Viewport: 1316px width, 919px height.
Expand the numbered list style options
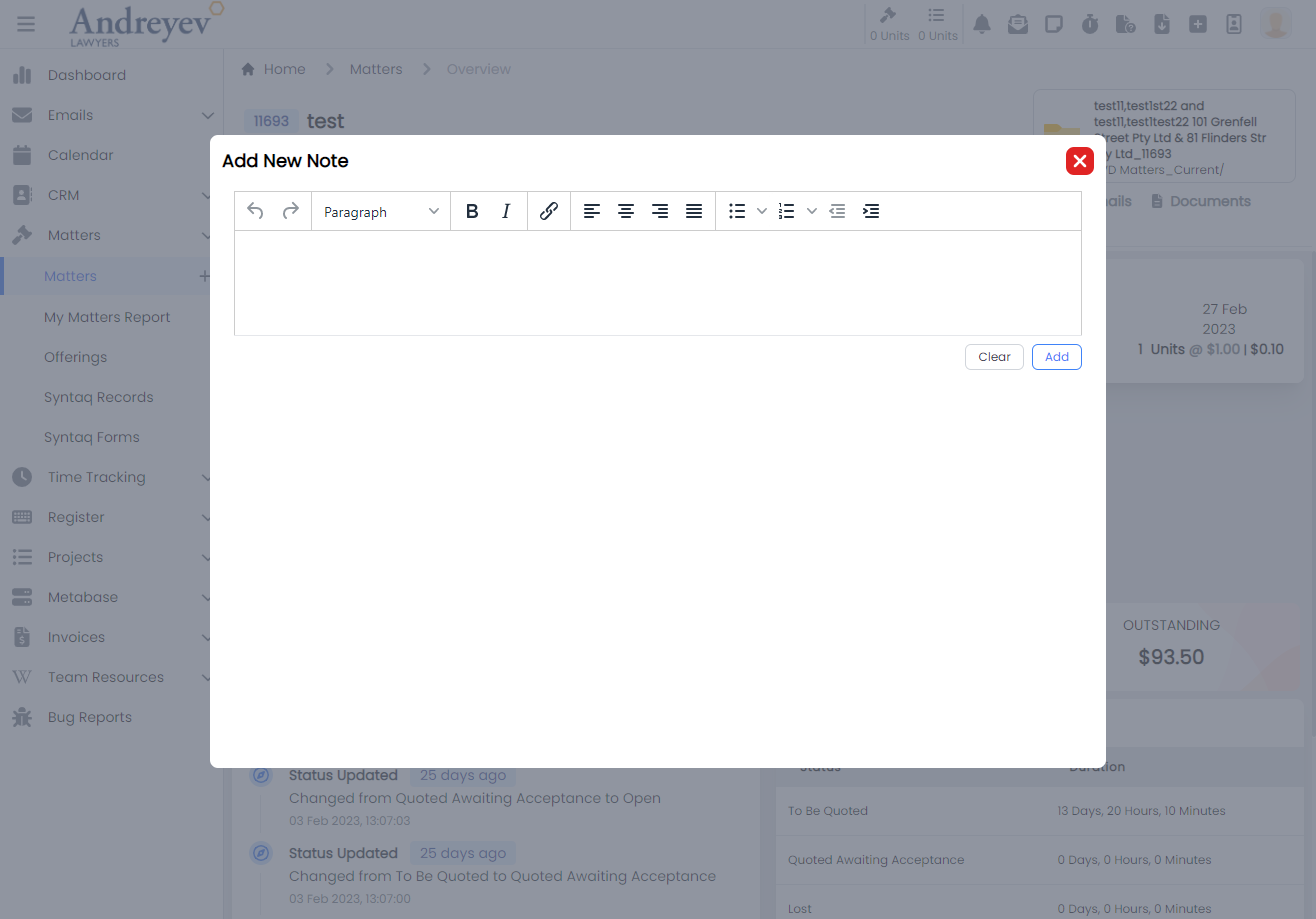tap(812, 211)
